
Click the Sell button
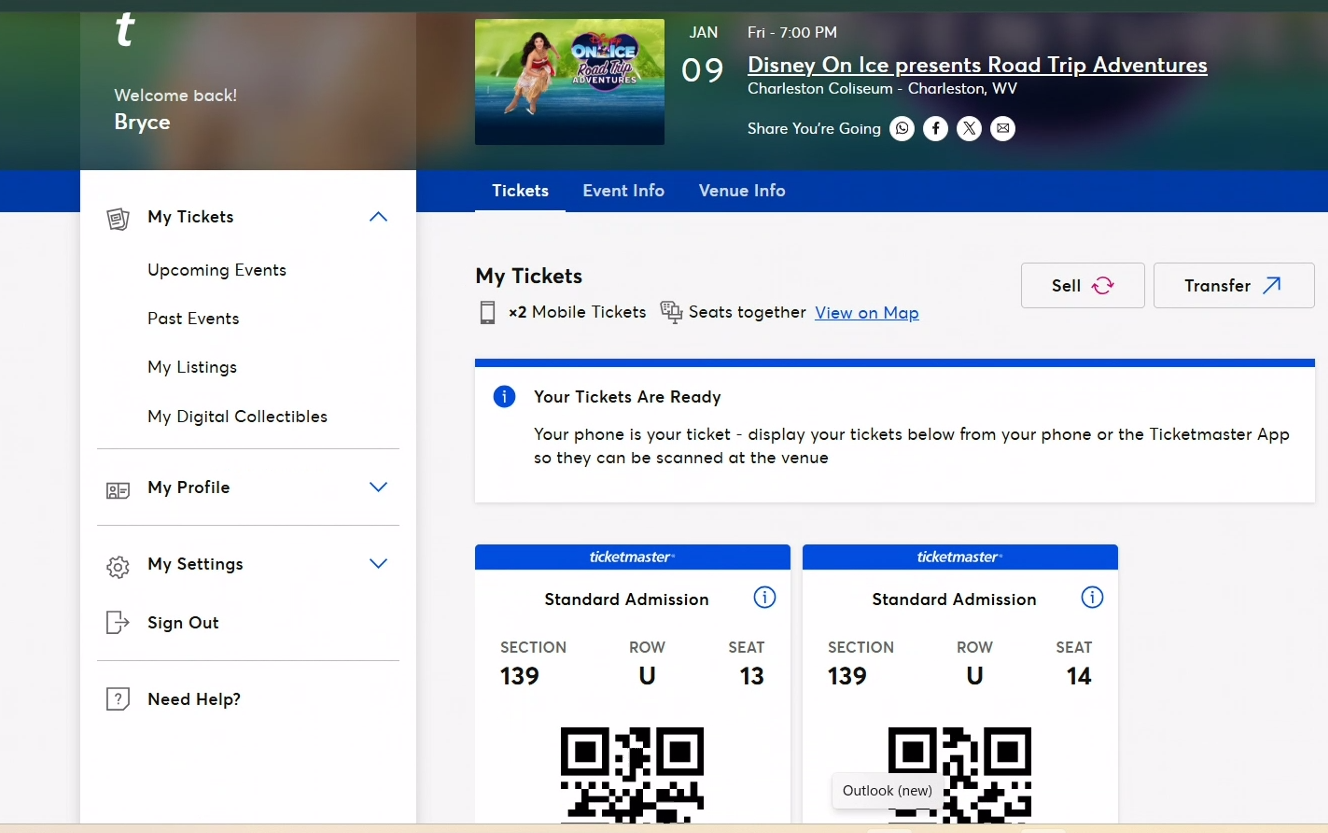[1083, 285]
